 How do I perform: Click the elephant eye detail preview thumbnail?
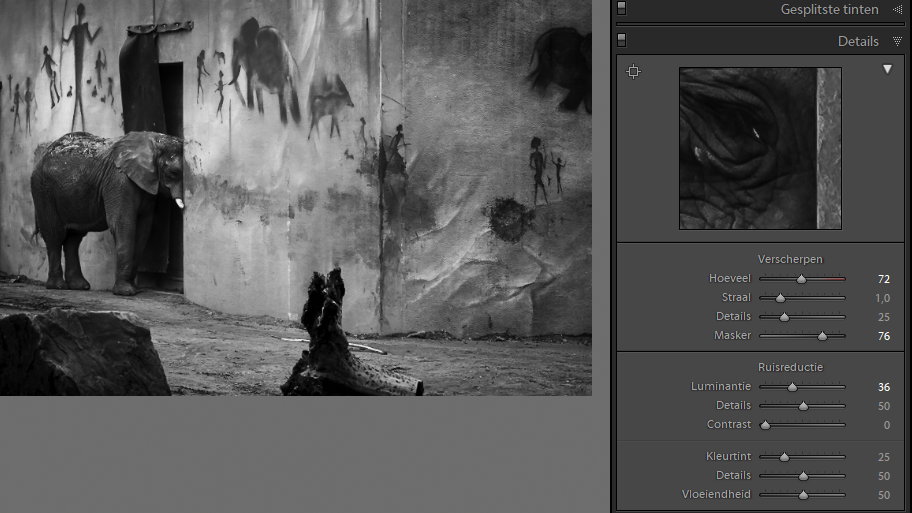click(760, 148)
